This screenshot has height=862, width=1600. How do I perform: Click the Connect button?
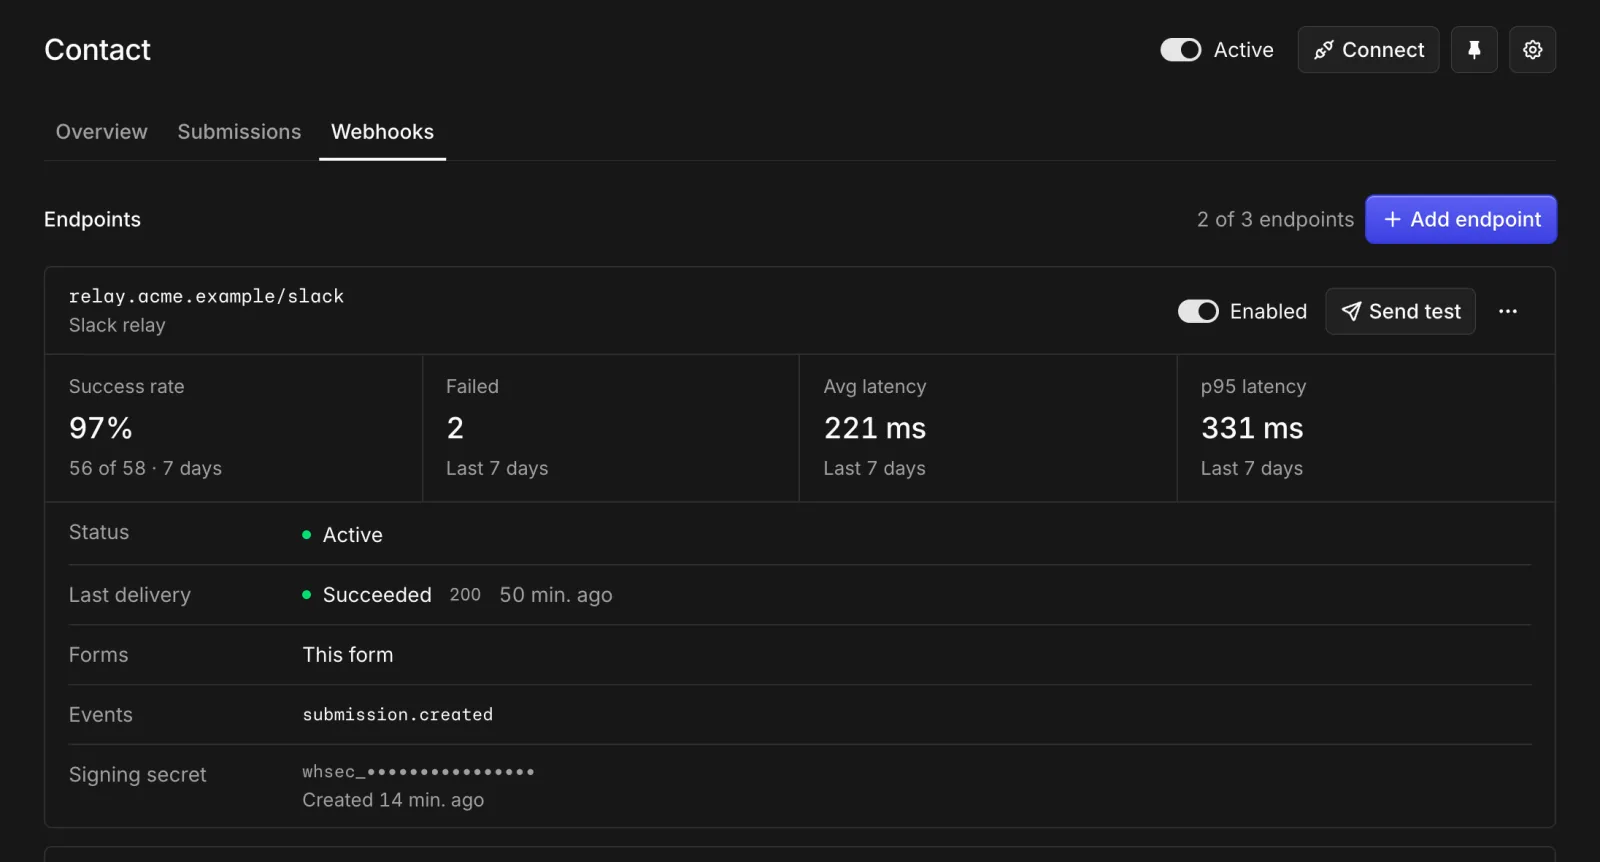tap(1368, 50)
